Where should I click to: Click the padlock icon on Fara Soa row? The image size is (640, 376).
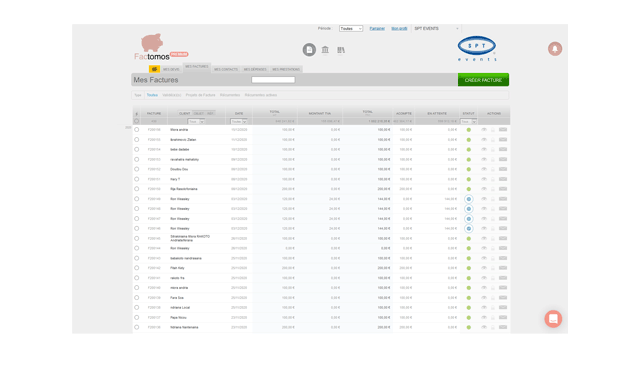point(493,298)
